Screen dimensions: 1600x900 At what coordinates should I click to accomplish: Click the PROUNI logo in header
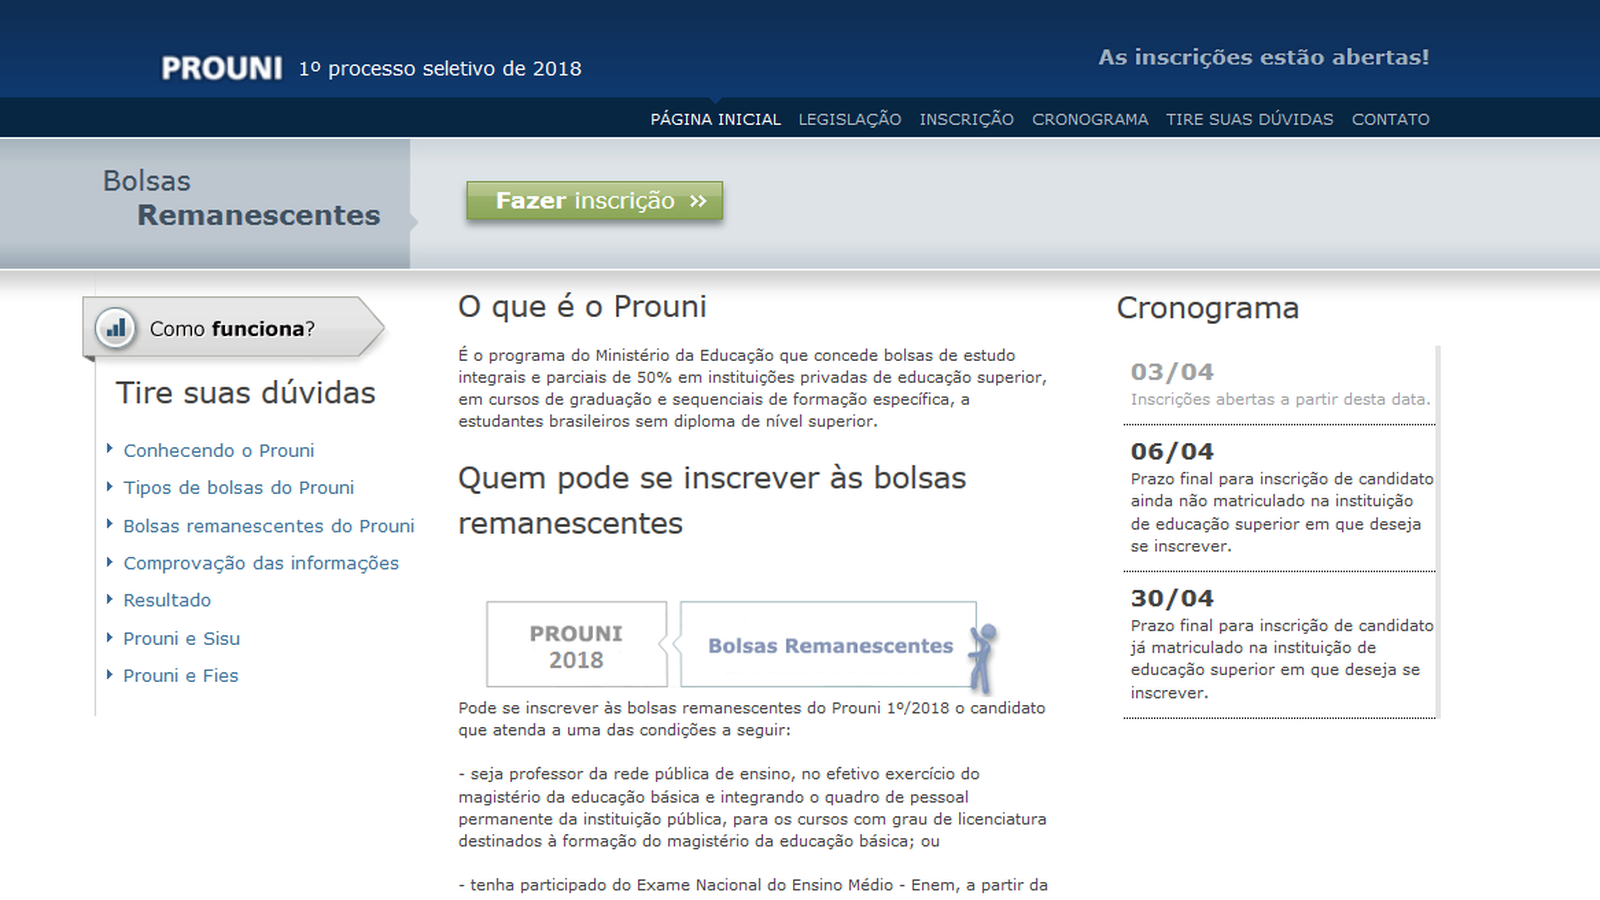pos(222,68)
